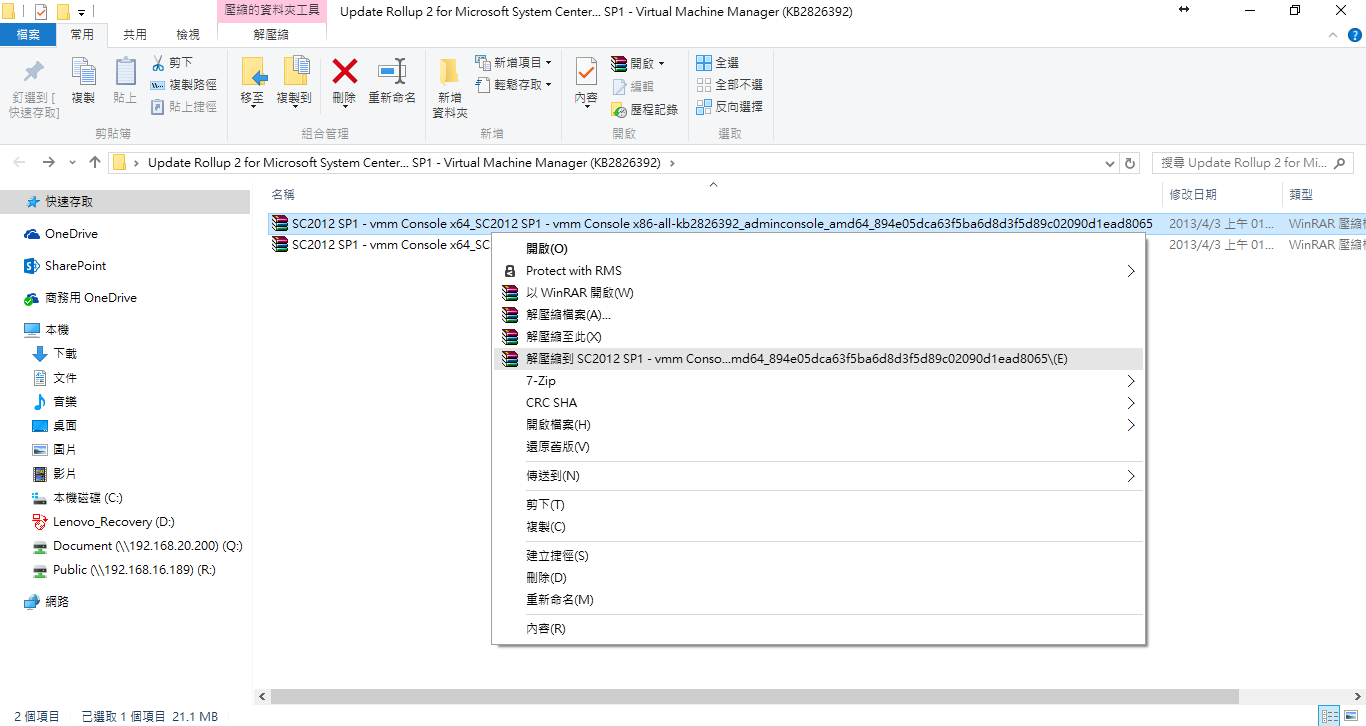Choose Extract to SC2012 SP1 folder entry
Image resolution: width=1366 pixels, height=726 pixels.
click(819, 359)
